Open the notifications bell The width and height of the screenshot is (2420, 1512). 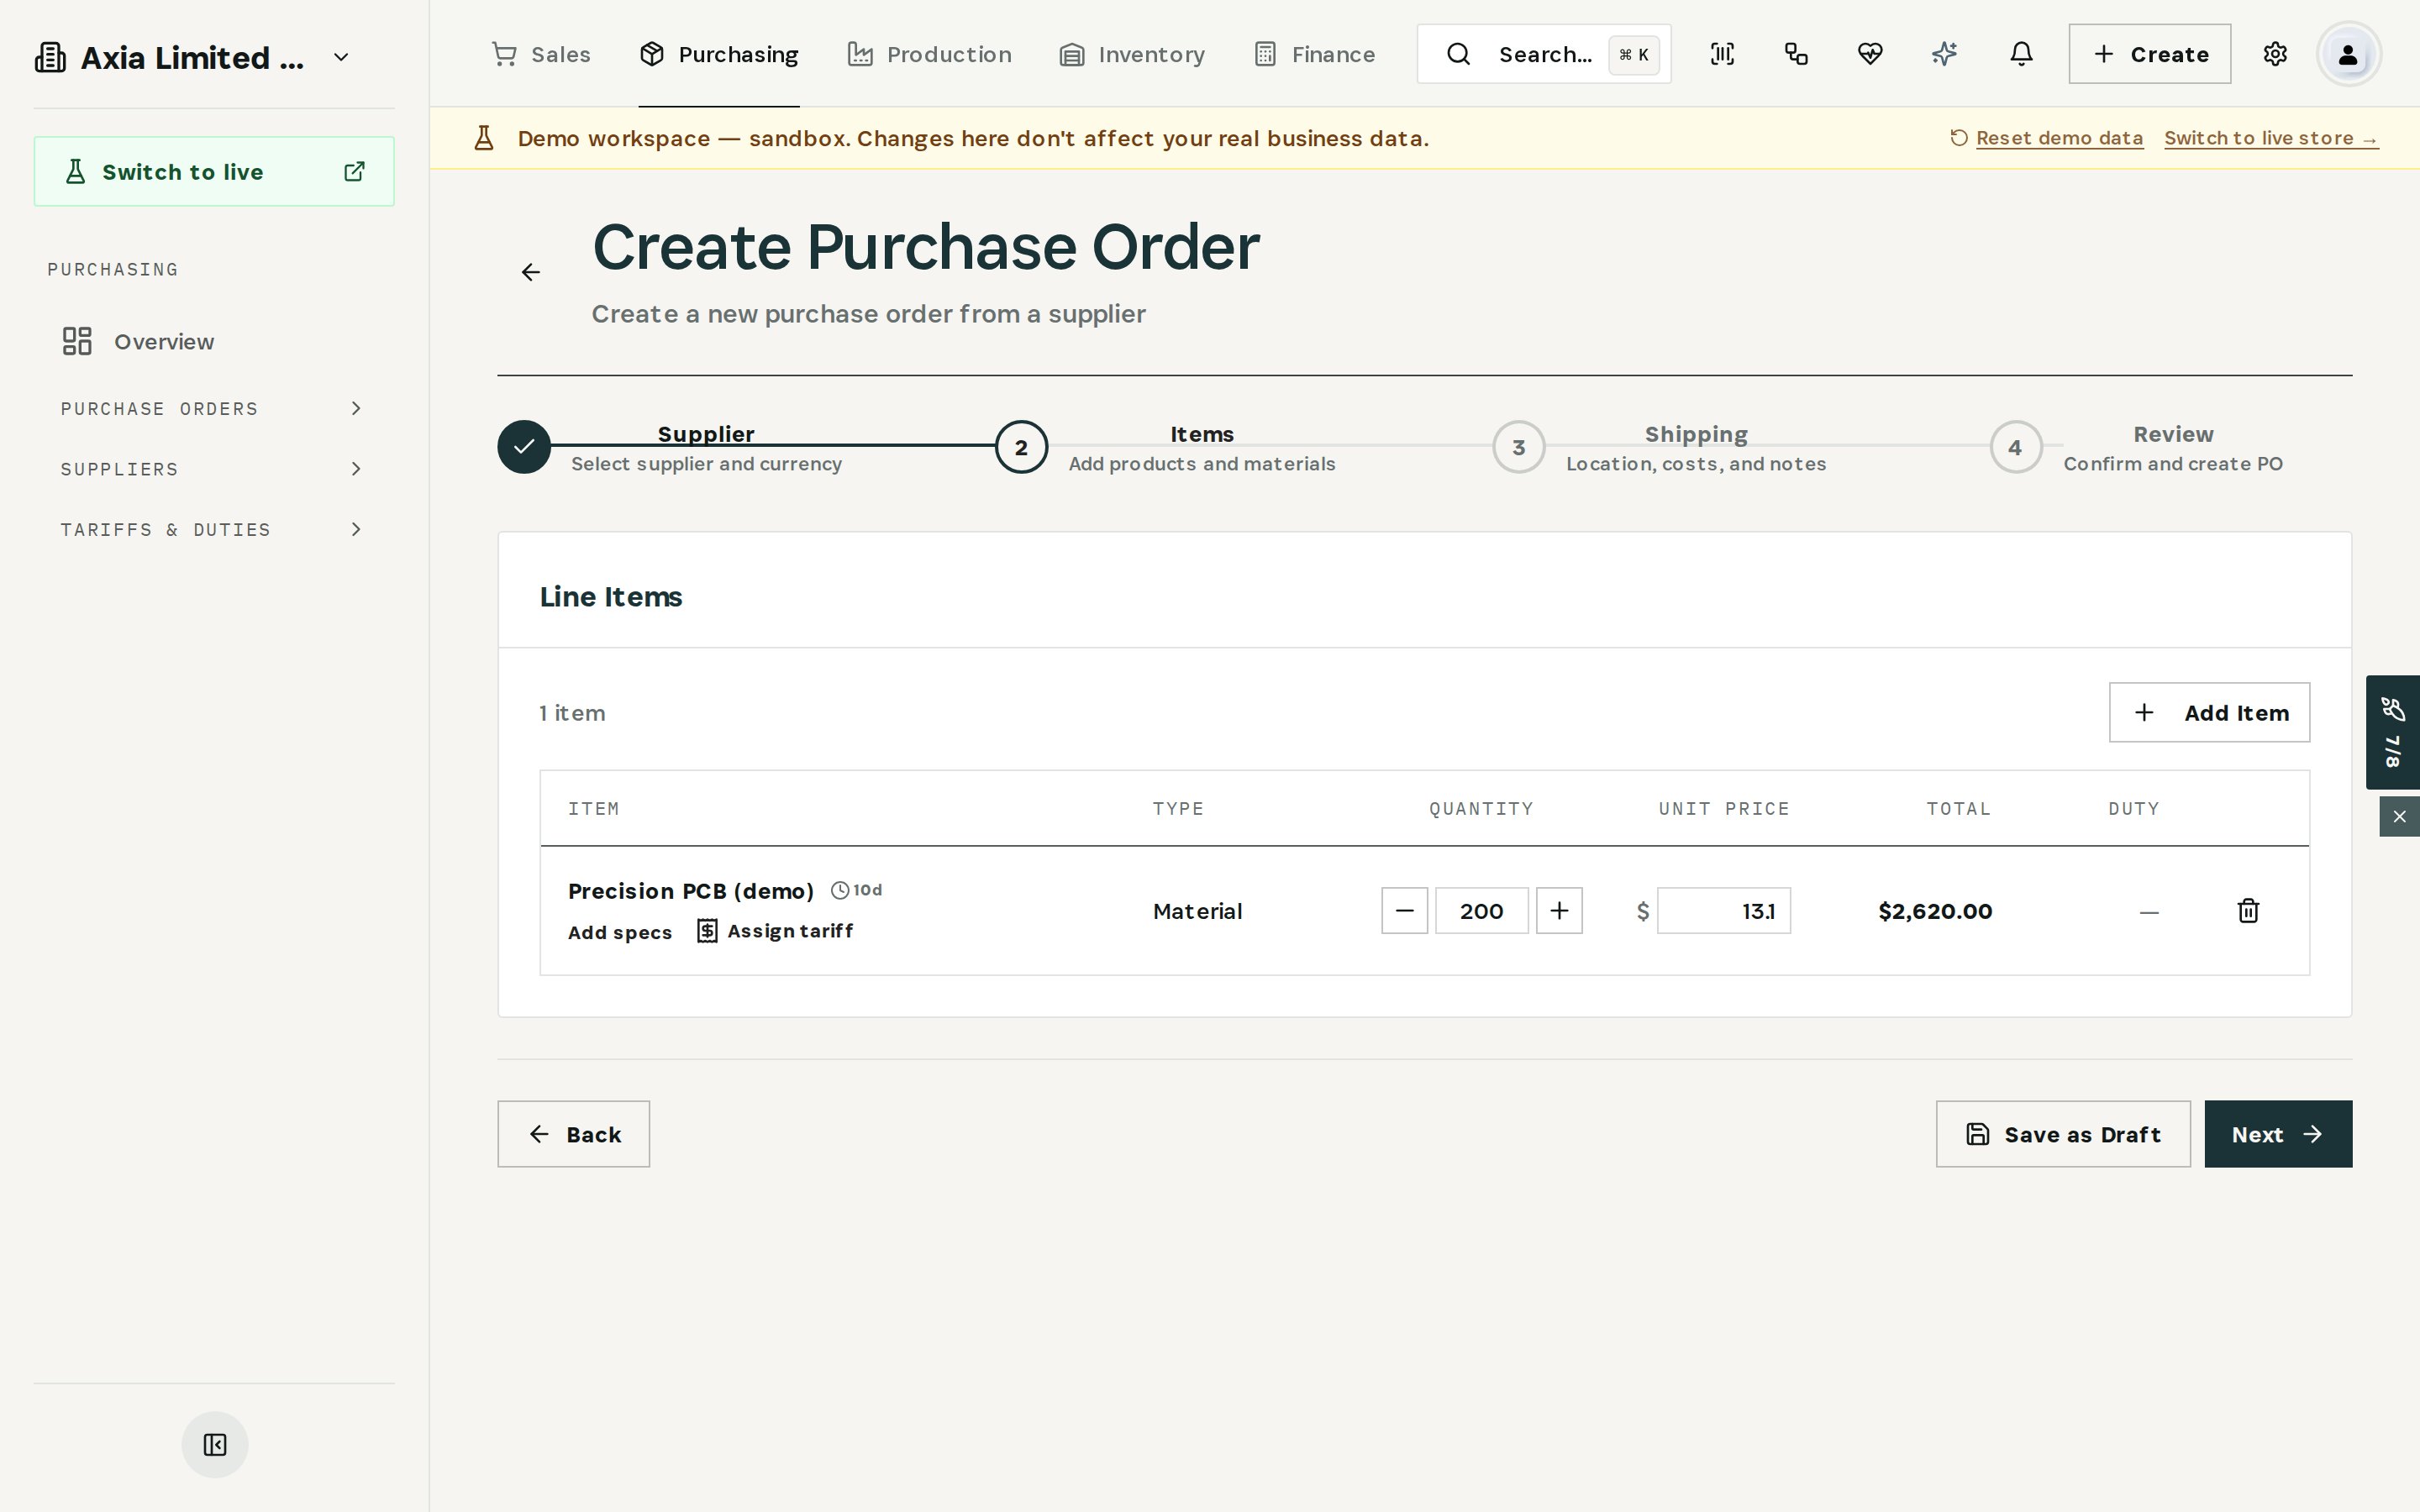pos(2021,54)
